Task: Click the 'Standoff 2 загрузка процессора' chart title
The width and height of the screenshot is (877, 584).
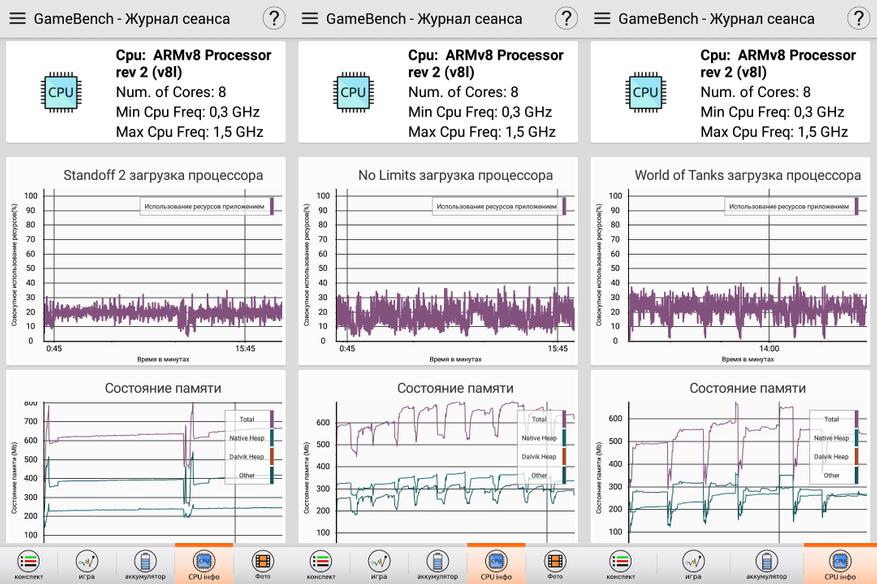Action: (x=163, y=175)
